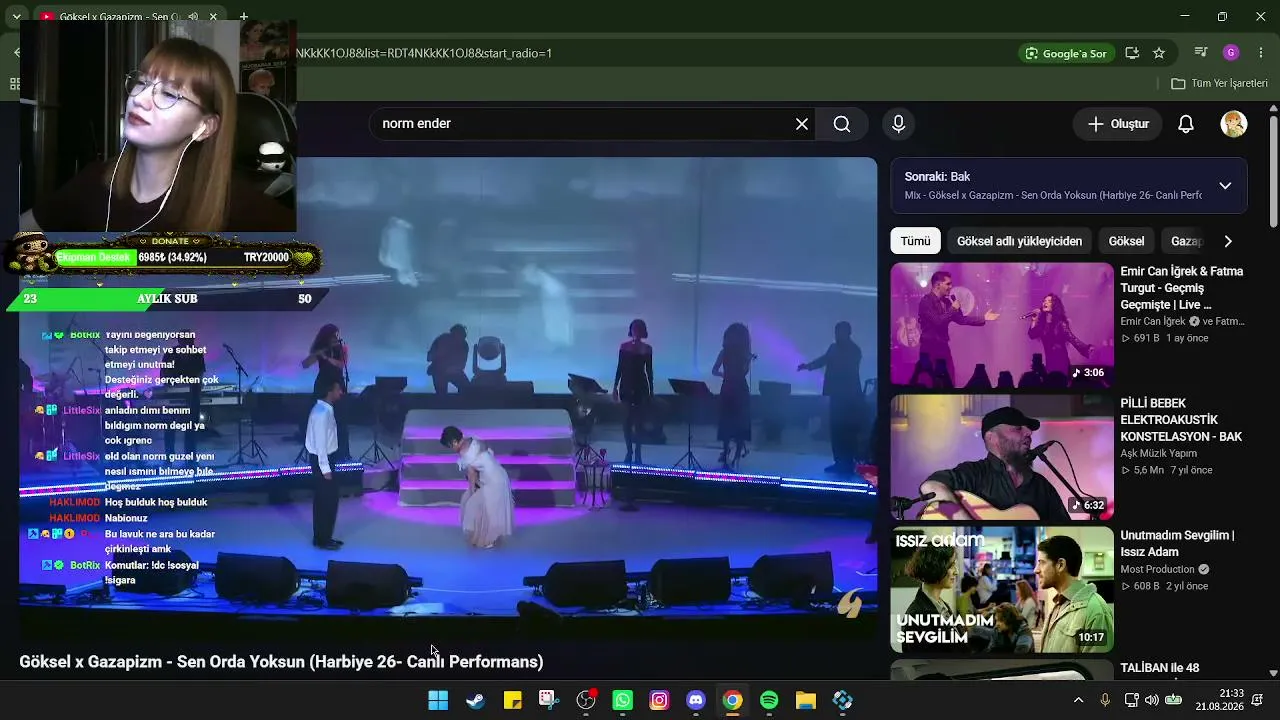The image size is (1280, 720).
Task: Start voice search with the microphone icon
Action: click(898, 124)
